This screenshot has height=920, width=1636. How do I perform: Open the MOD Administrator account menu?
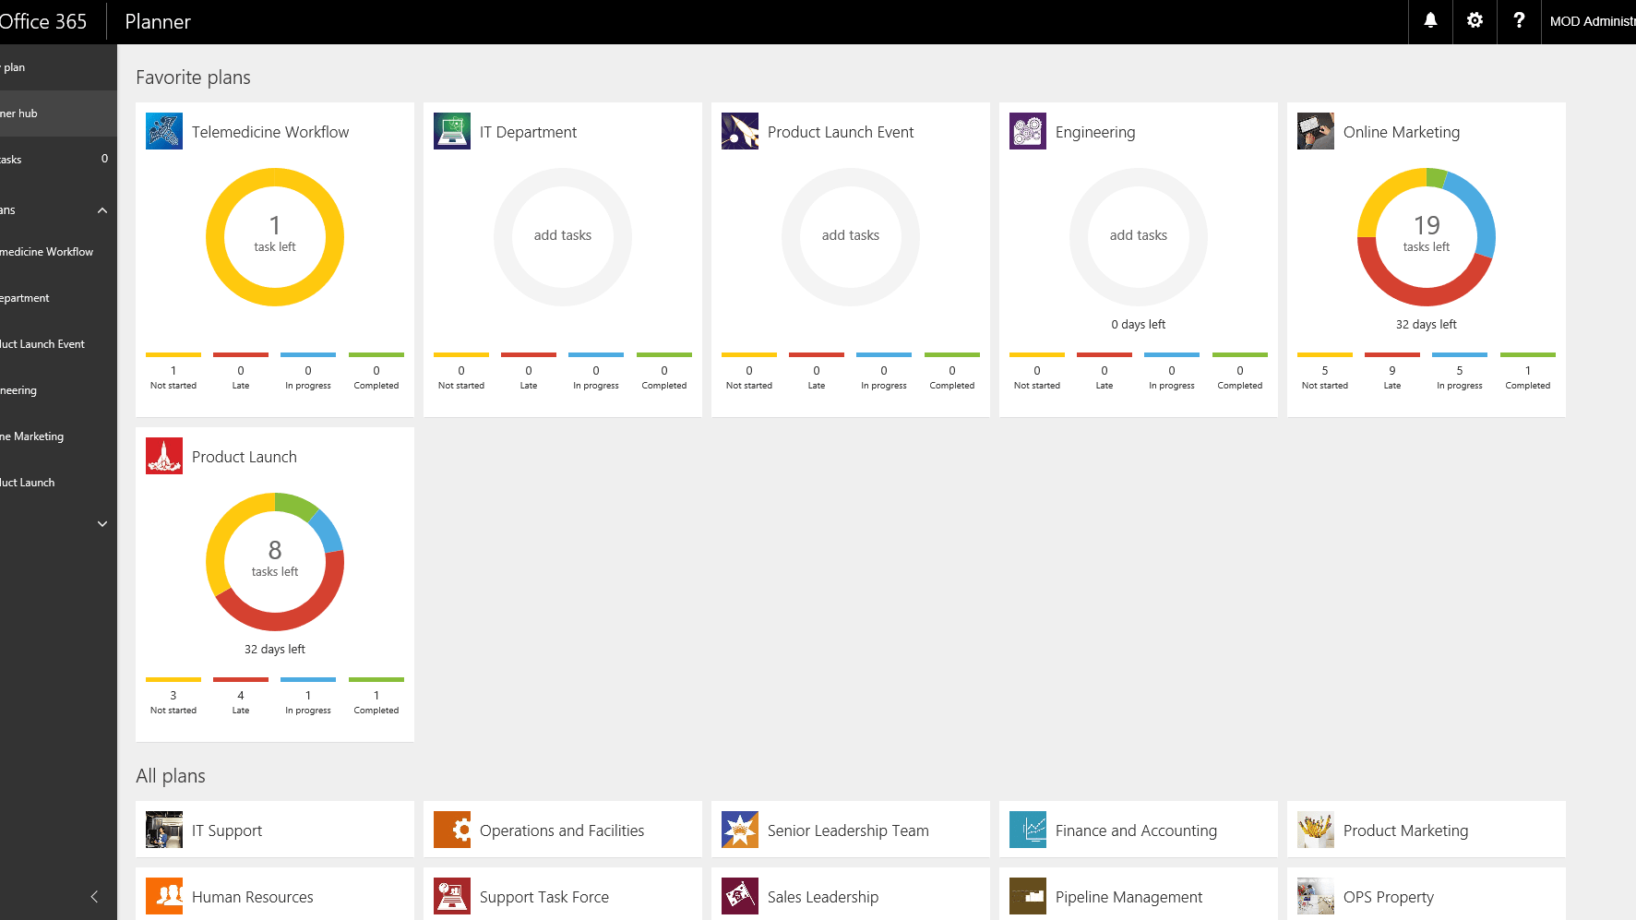[x=1589, y=21]
